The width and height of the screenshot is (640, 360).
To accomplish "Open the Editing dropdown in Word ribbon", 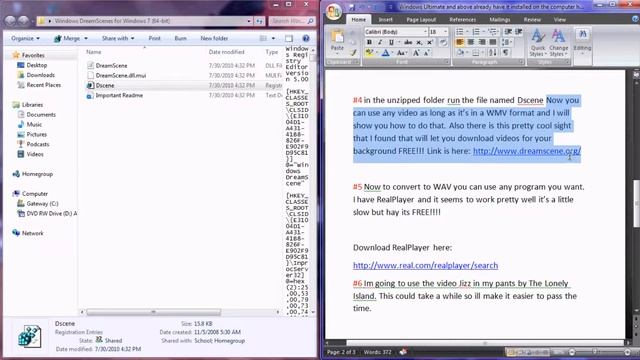I will (x=582, y=42).
